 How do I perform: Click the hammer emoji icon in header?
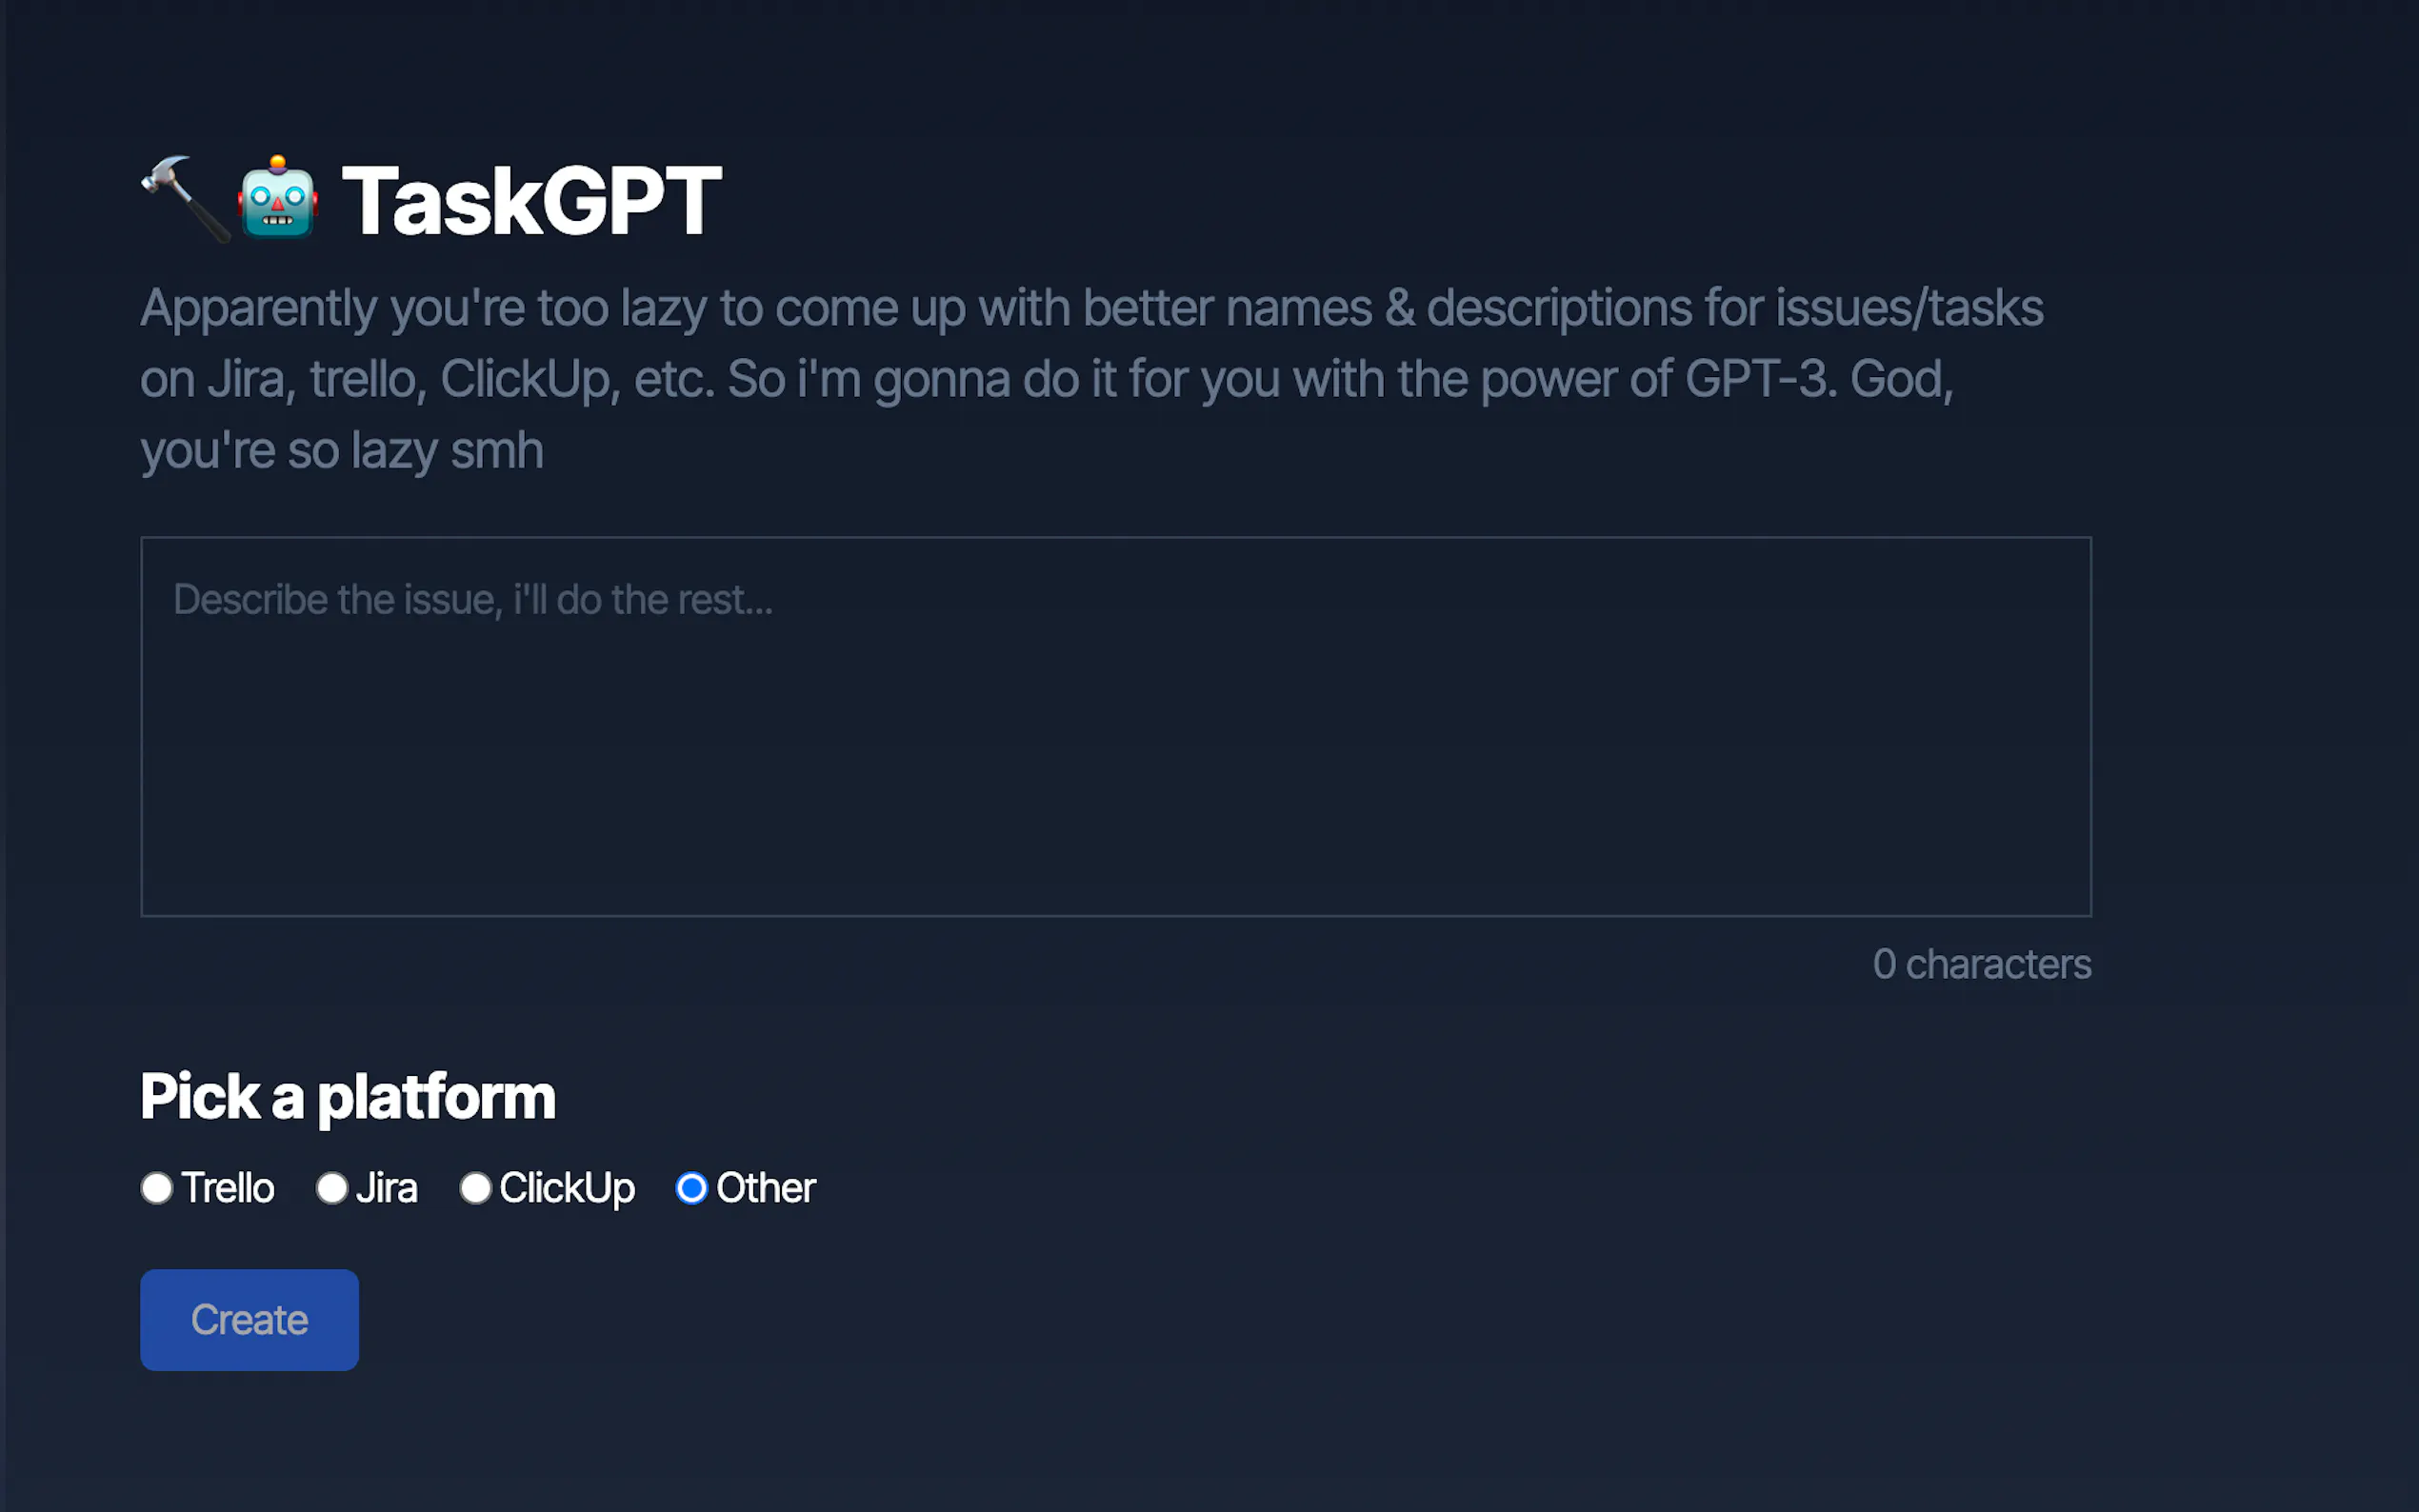(x=184, y=199)
